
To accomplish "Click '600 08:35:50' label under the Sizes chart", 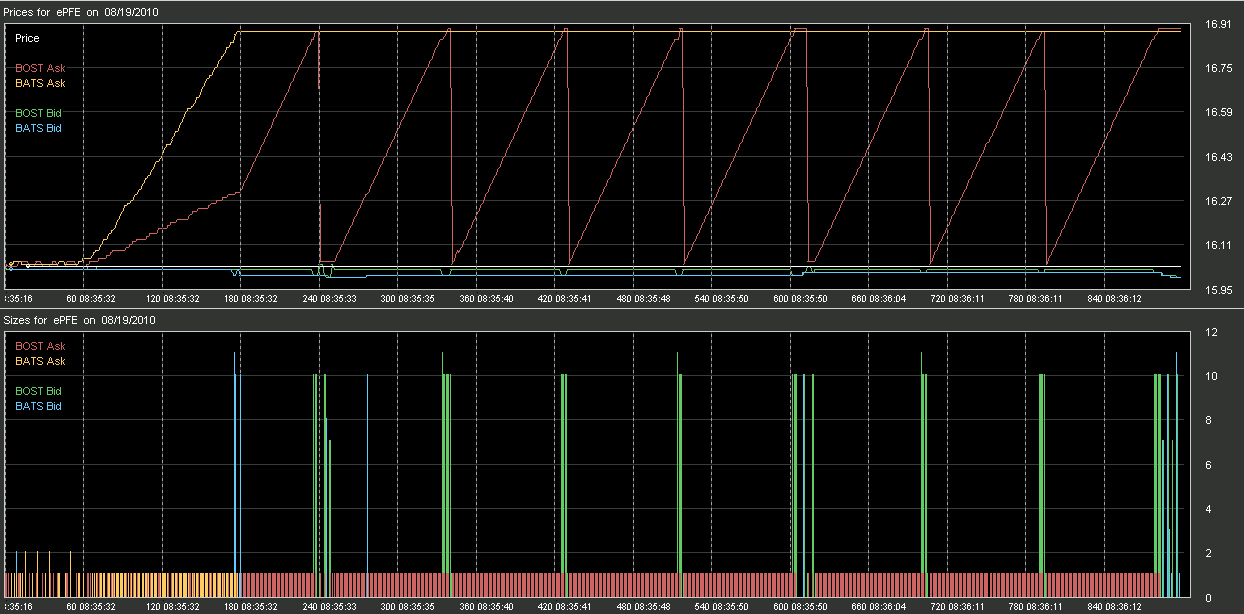I will [801, 606].
